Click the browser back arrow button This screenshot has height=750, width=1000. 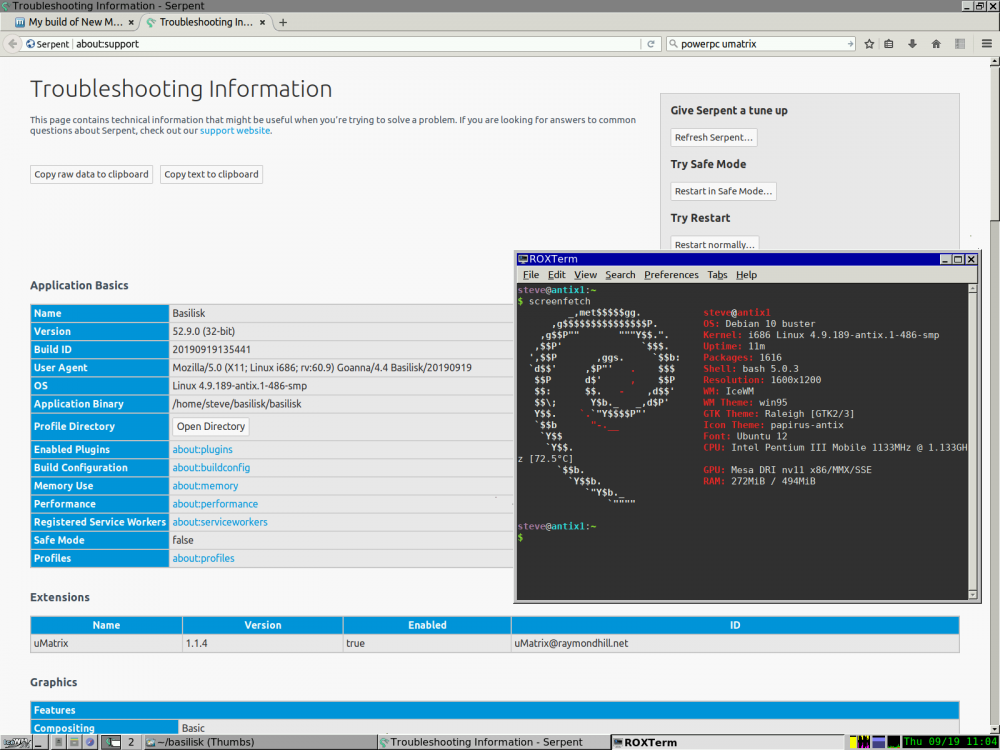coord(13,44)
